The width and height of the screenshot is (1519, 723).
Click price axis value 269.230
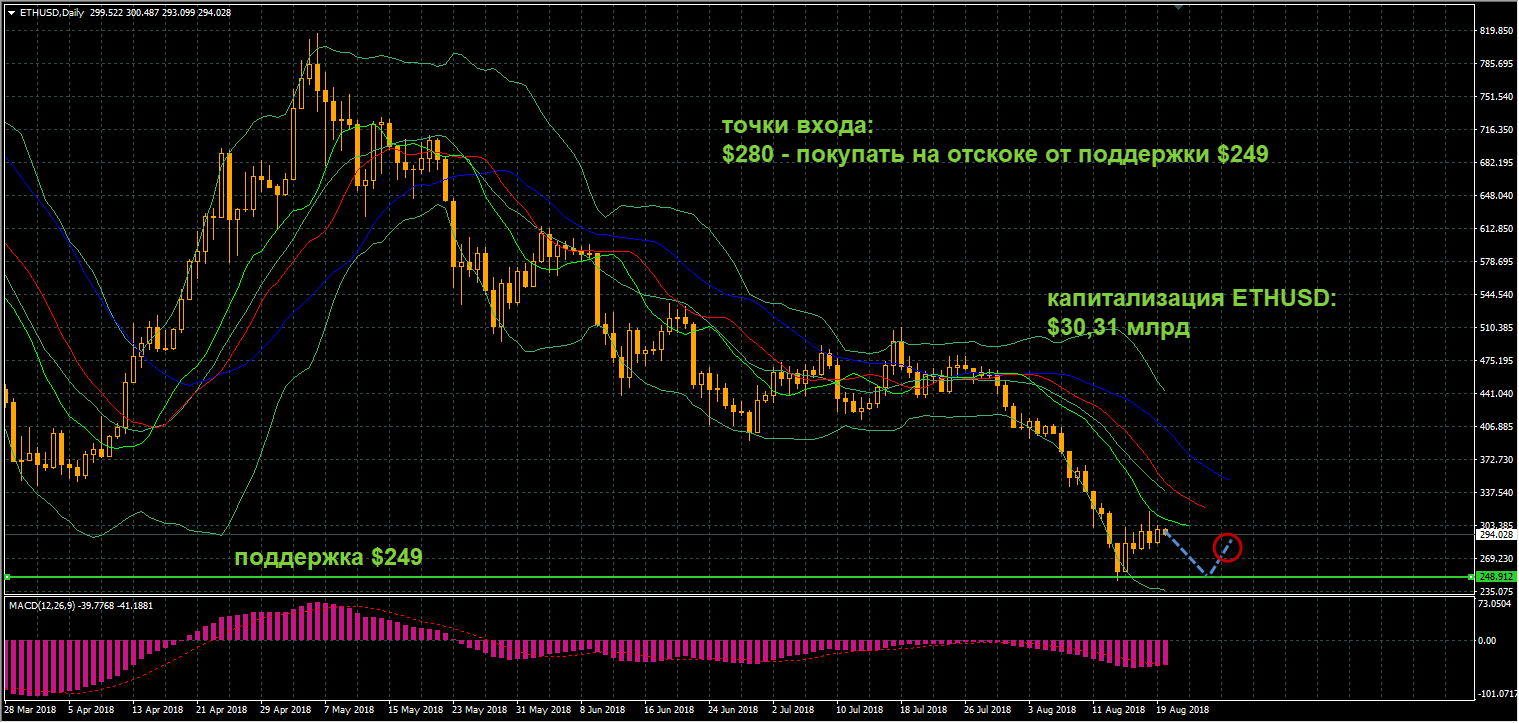pyautogui.click(x=1494, y=559)
